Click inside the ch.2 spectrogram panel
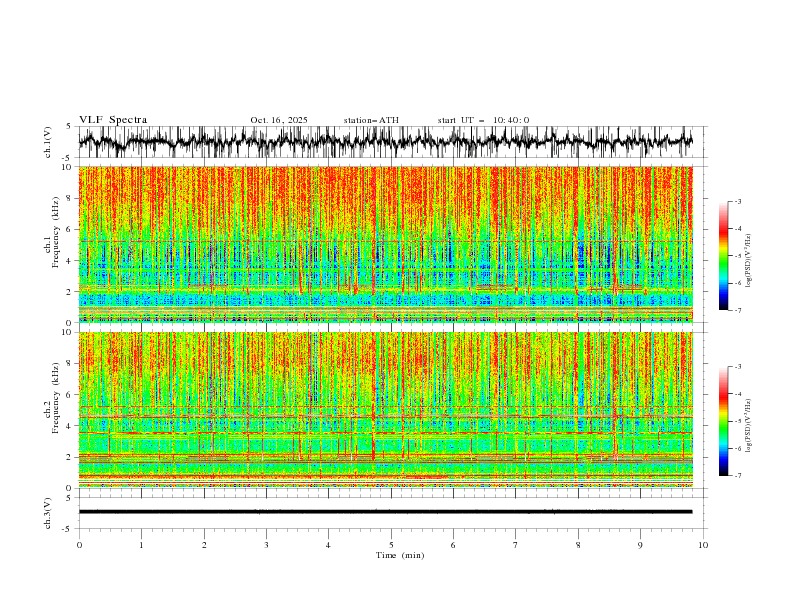The width and height of the screenshot is (792, 612). [x=385, y=410]
